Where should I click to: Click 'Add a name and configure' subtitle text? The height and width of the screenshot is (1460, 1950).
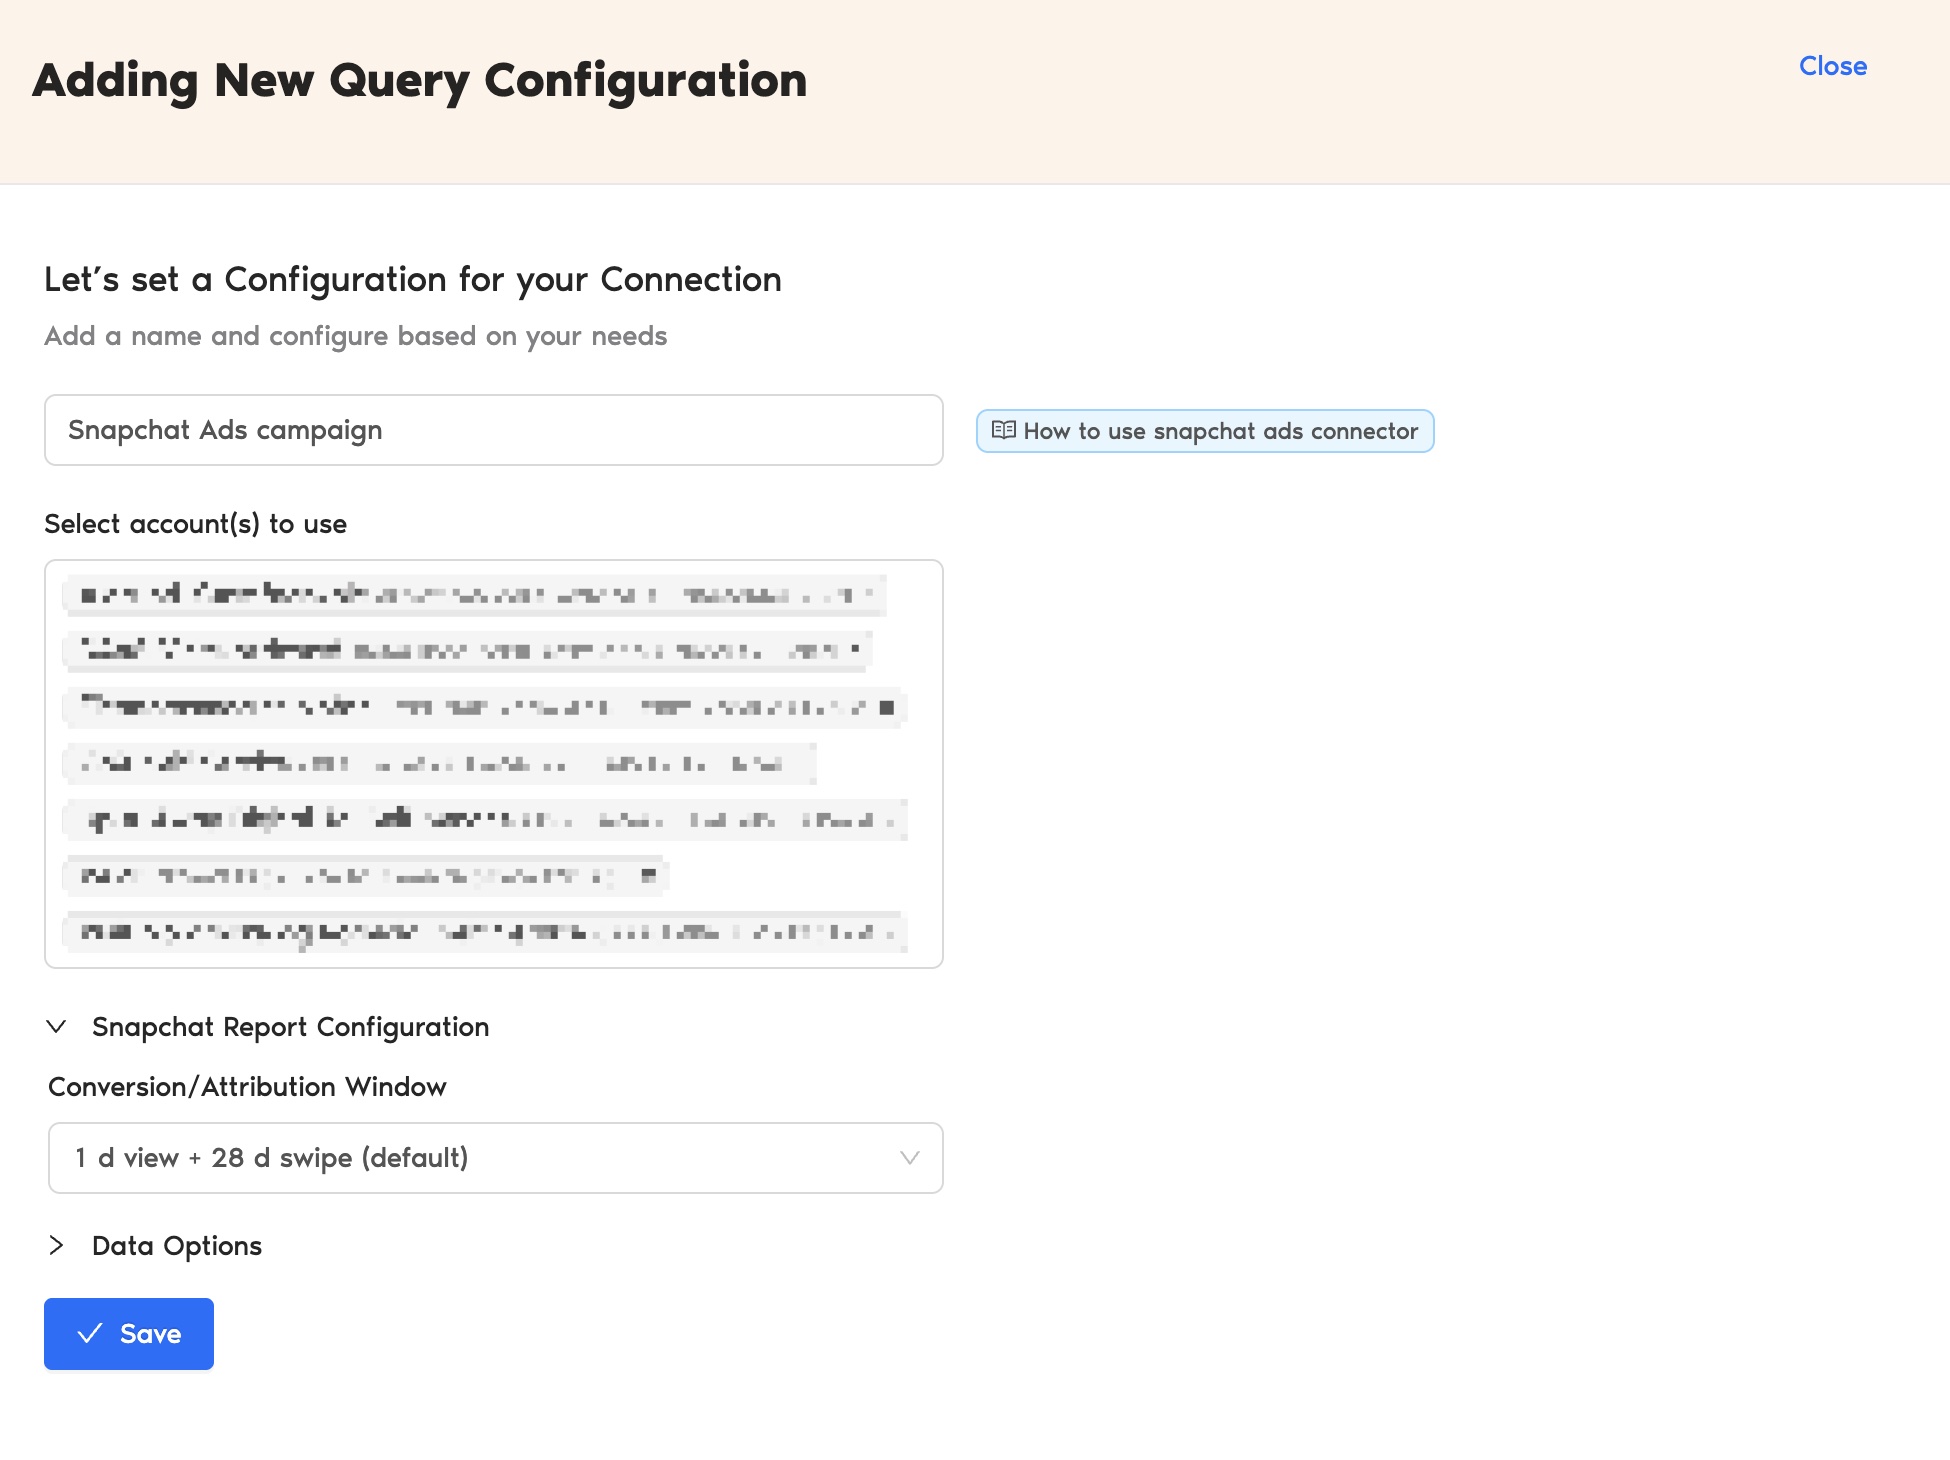pos(355,336)
